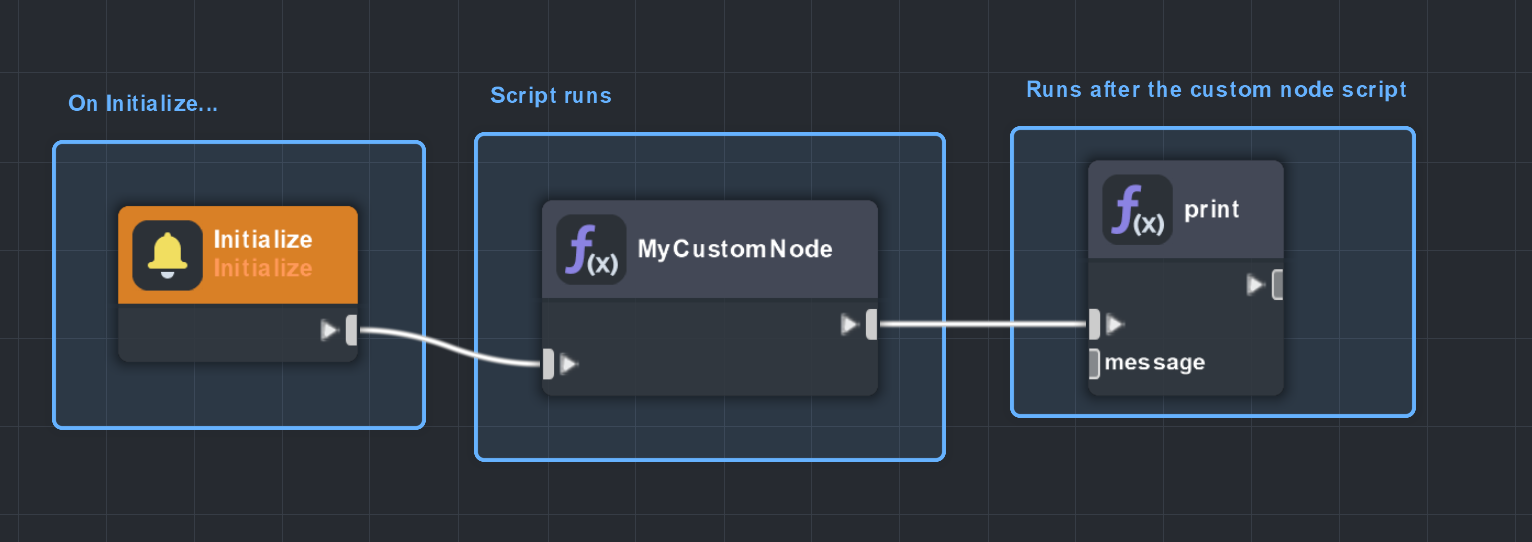Viewport: 1532px width, 542px height.
Task: Click the bell icon on Initialize node
Action: [167, 255]
